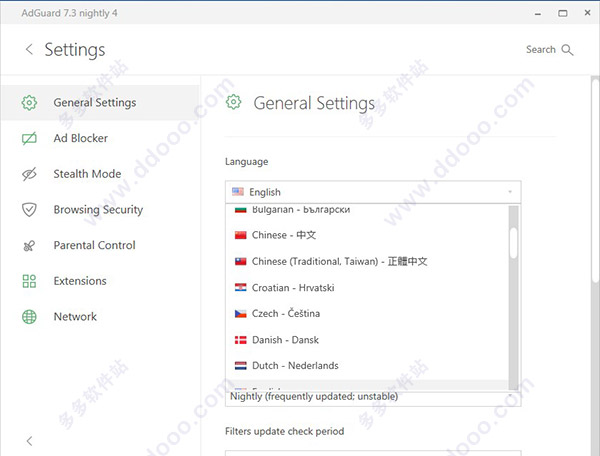Click the Bulgarian flag icon
600x456 pixels.
(x=240, y=210)
